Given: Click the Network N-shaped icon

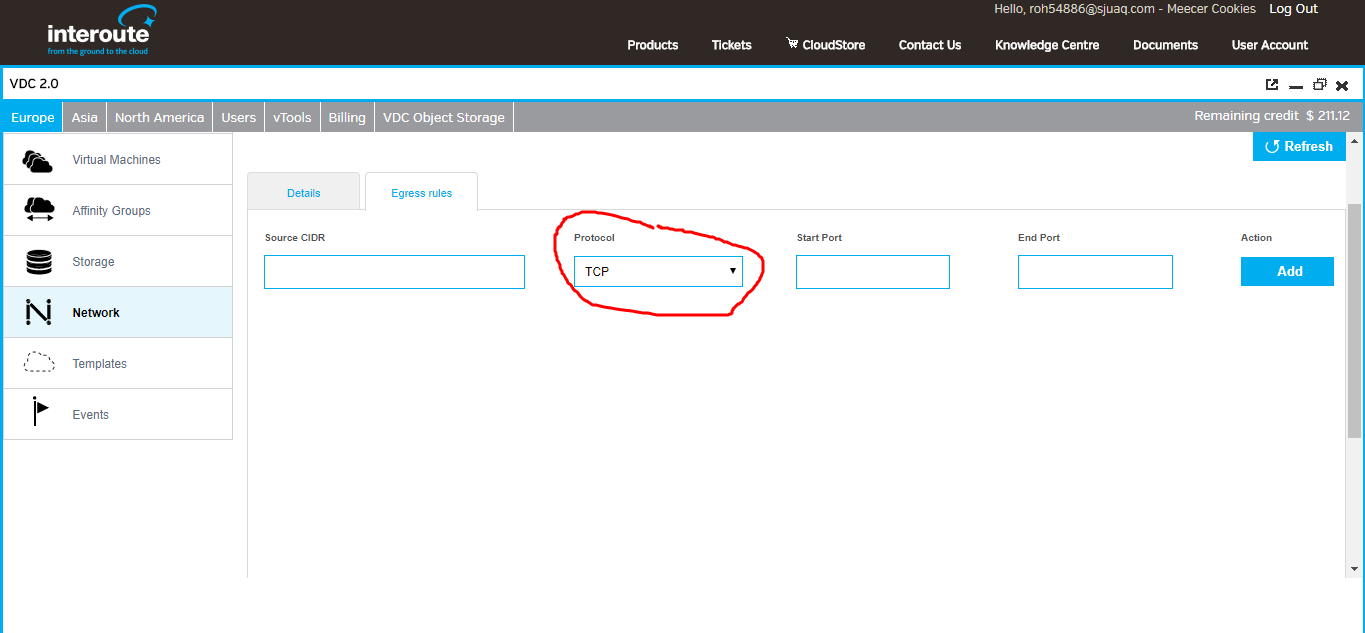Looking at the screenshot, I should click(x=38, y=313).
